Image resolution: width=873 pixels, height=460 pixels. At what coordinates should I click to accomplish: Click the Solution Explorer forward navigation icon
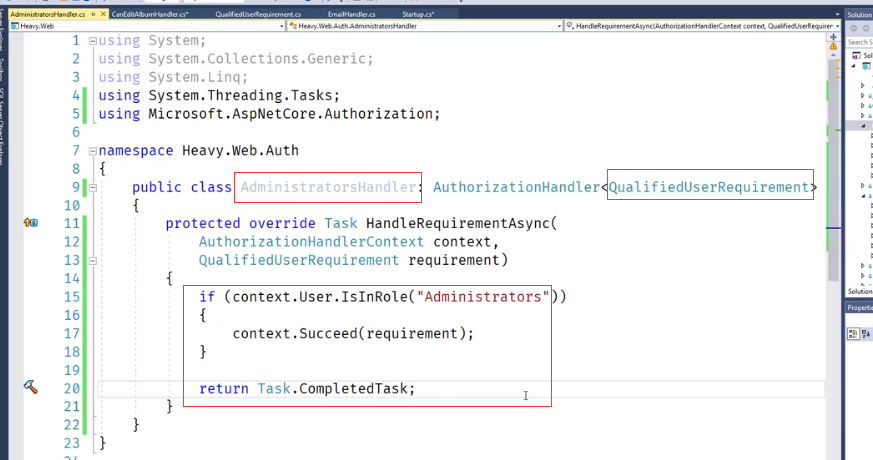click(x=866, y=28)
